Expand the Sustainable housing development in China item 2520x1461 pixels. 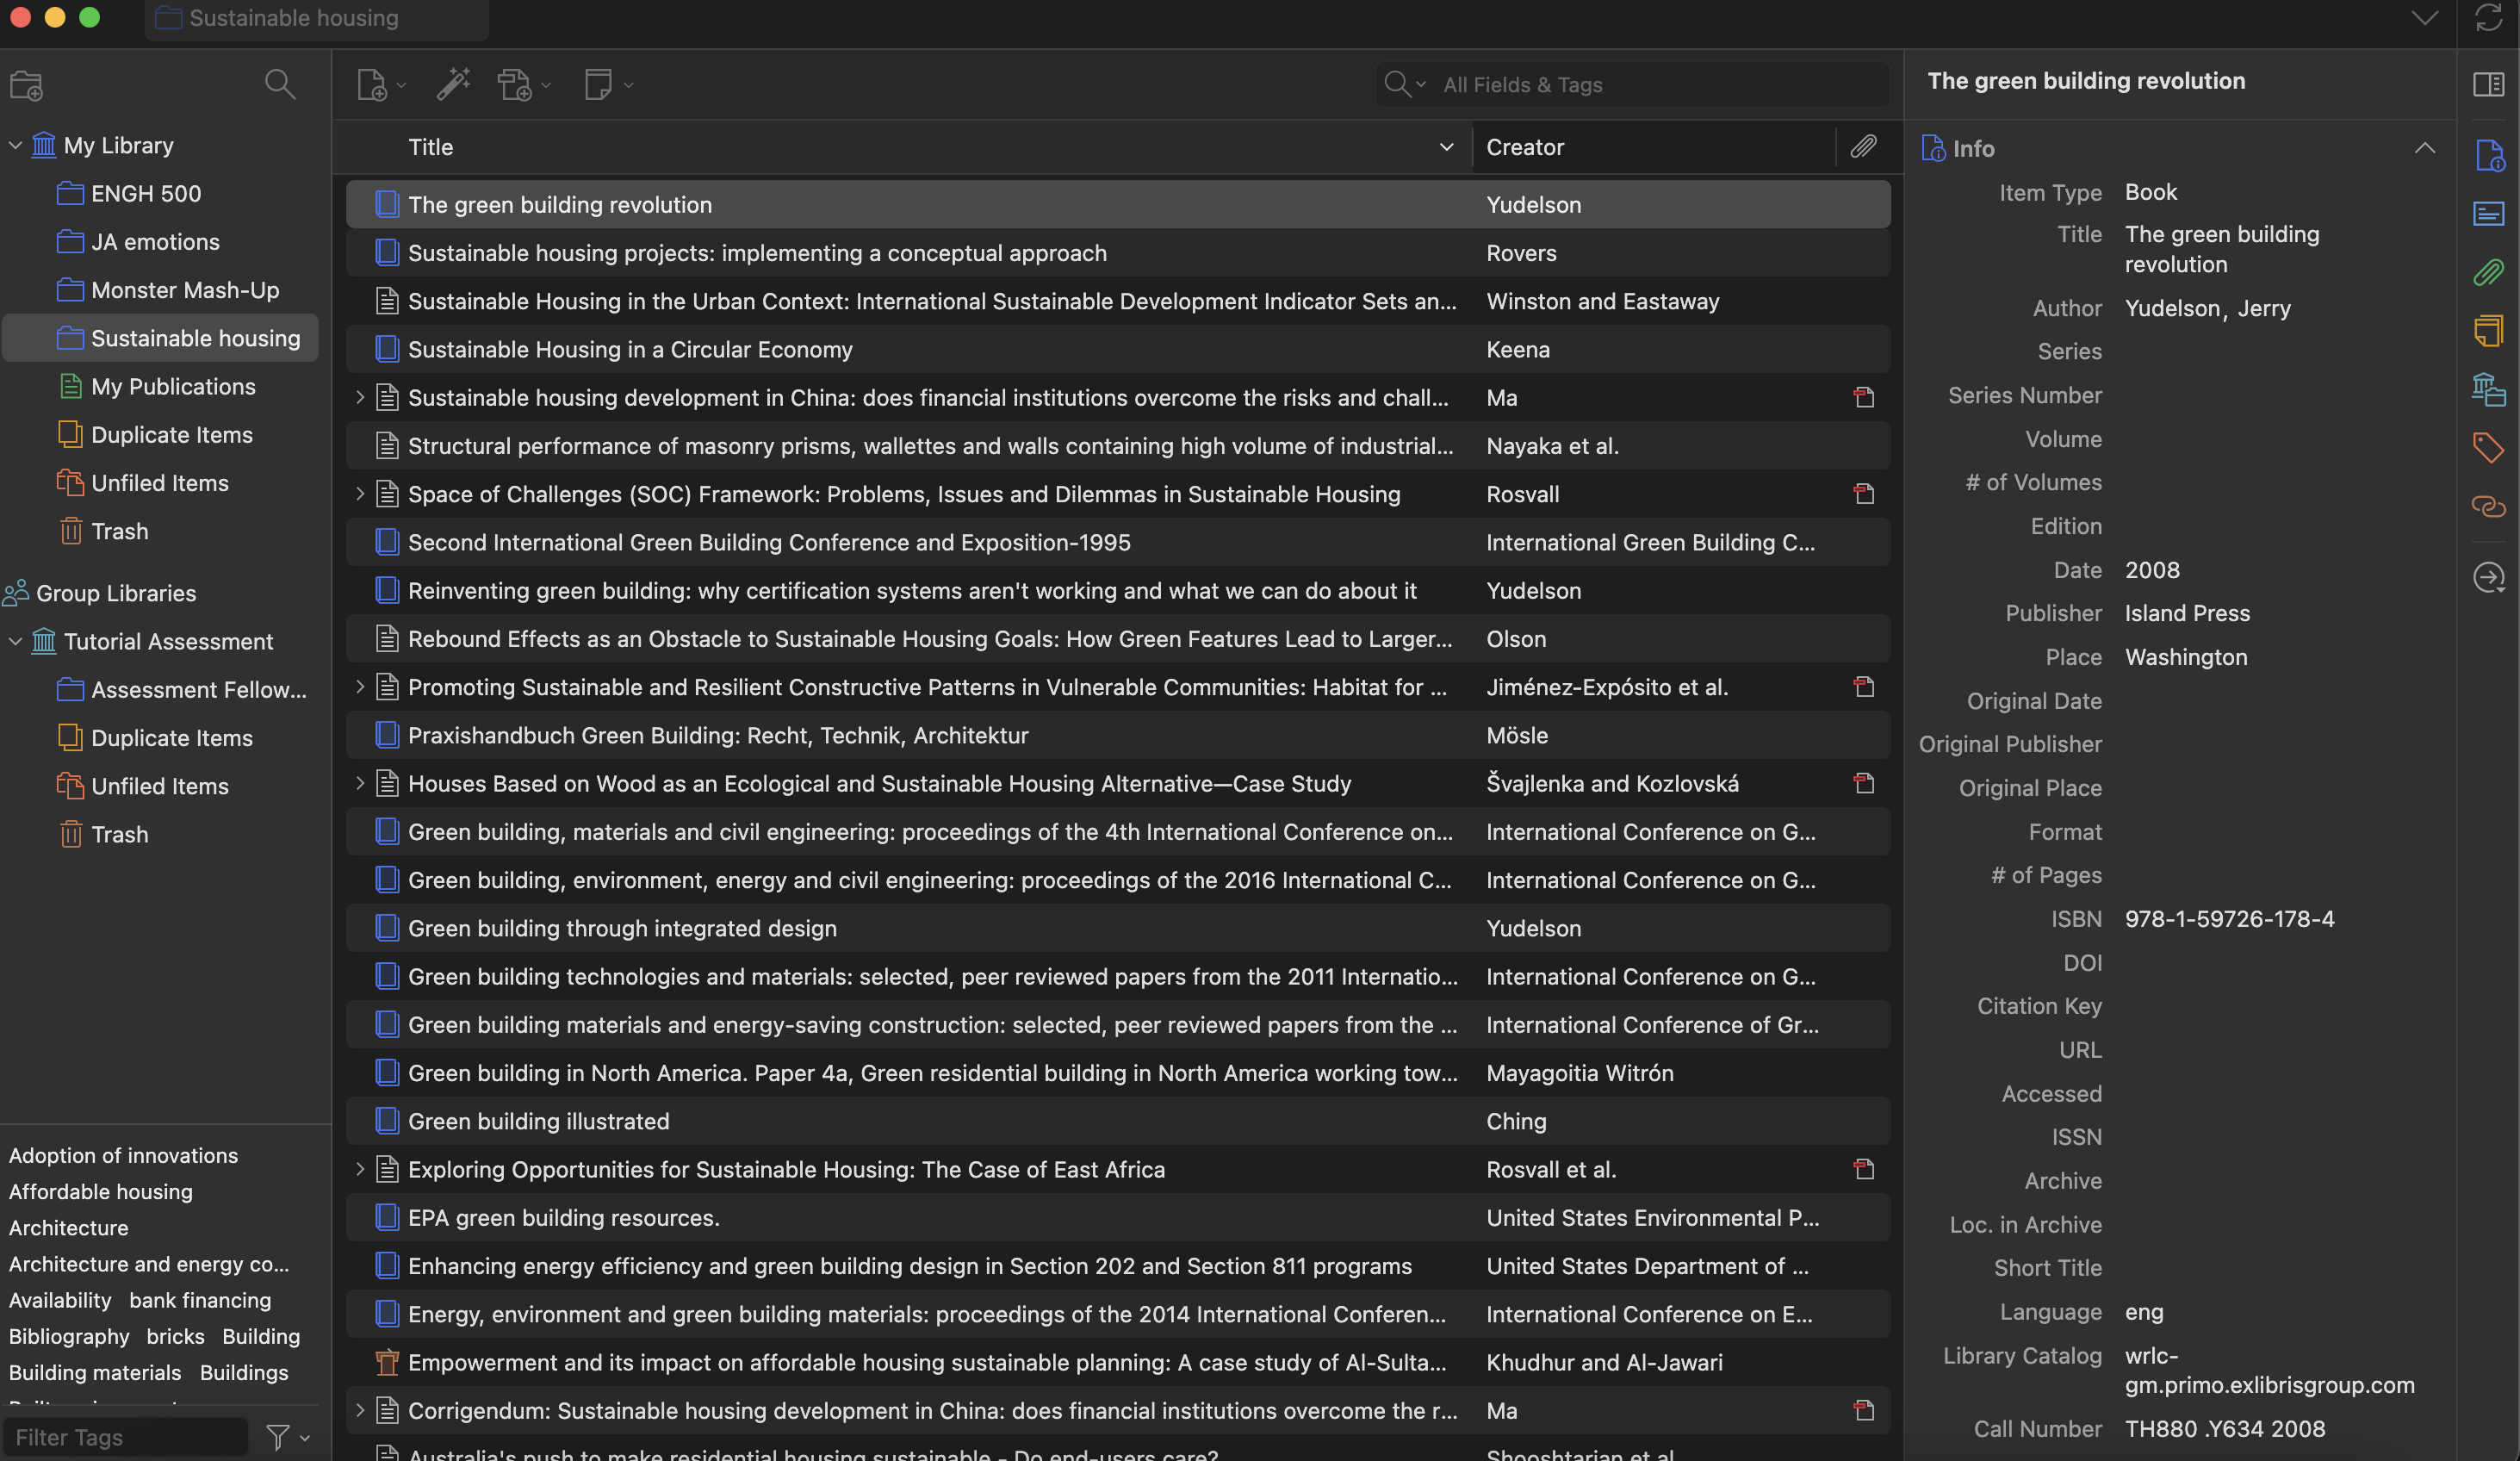[360, 397]
